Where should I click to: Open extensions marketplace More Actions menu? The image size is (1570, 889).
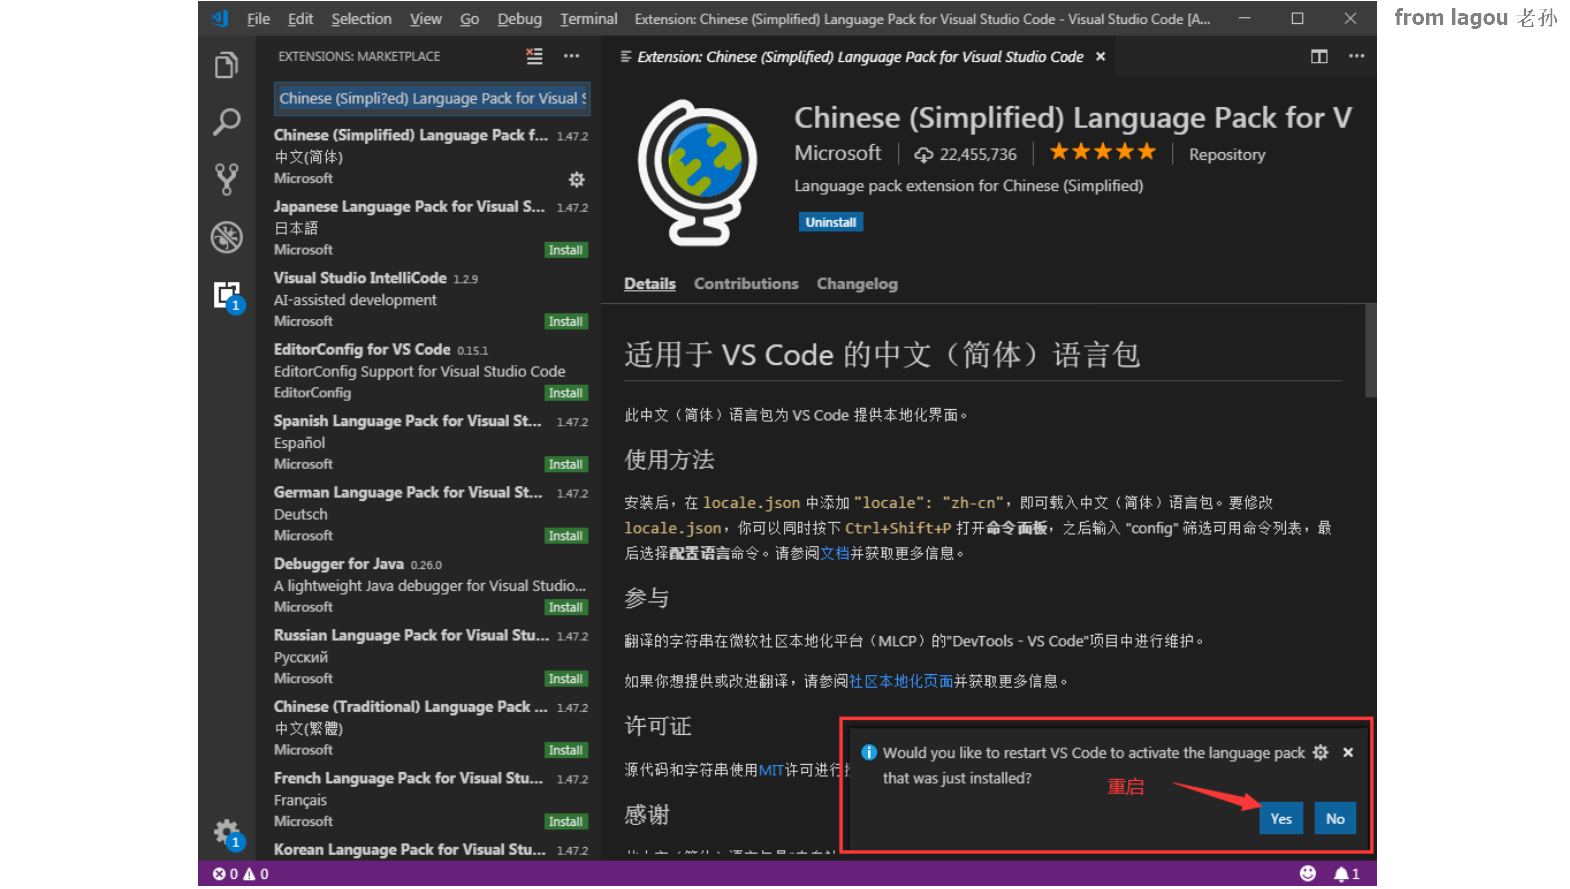(x=571, y=57)
